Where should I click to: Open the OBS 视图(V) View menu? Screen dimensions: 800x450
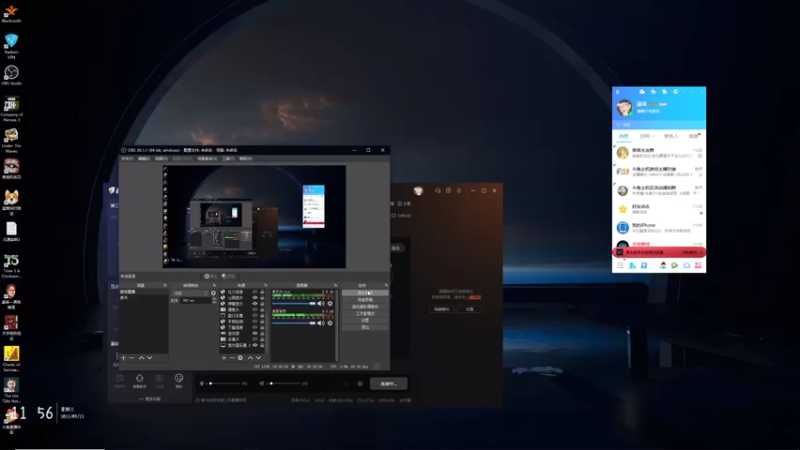click(161, 159)
